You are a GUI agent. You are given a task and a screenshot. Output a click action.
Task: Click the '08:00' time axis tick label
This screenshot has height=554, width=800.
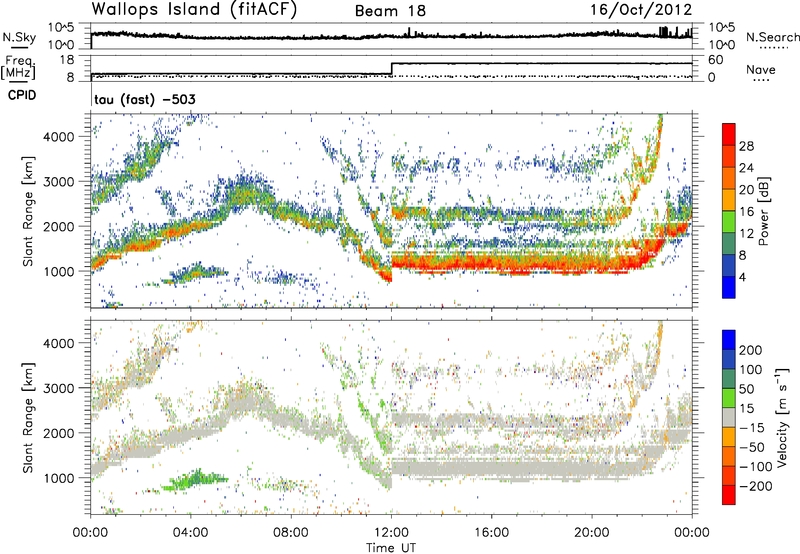pos(291,533)
